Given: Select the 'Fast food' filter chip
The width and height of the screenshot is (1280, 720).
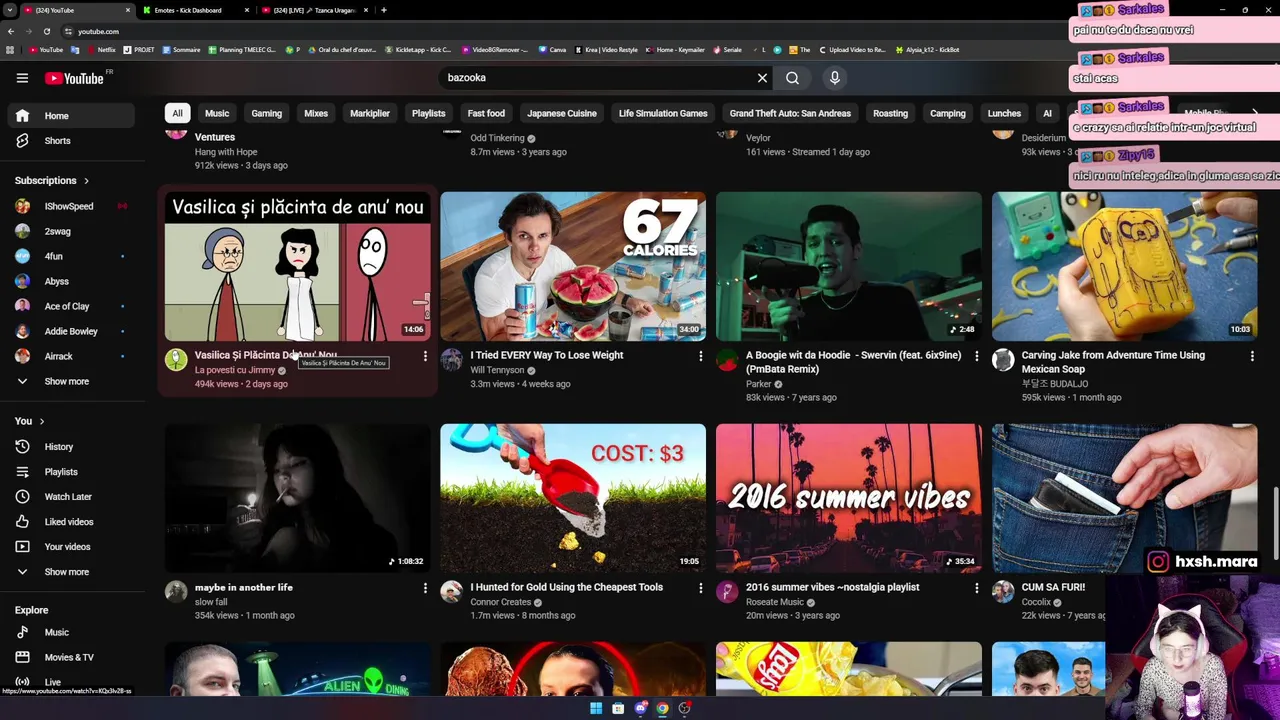Looking at the screenshot, I should (x=486, y=113).
